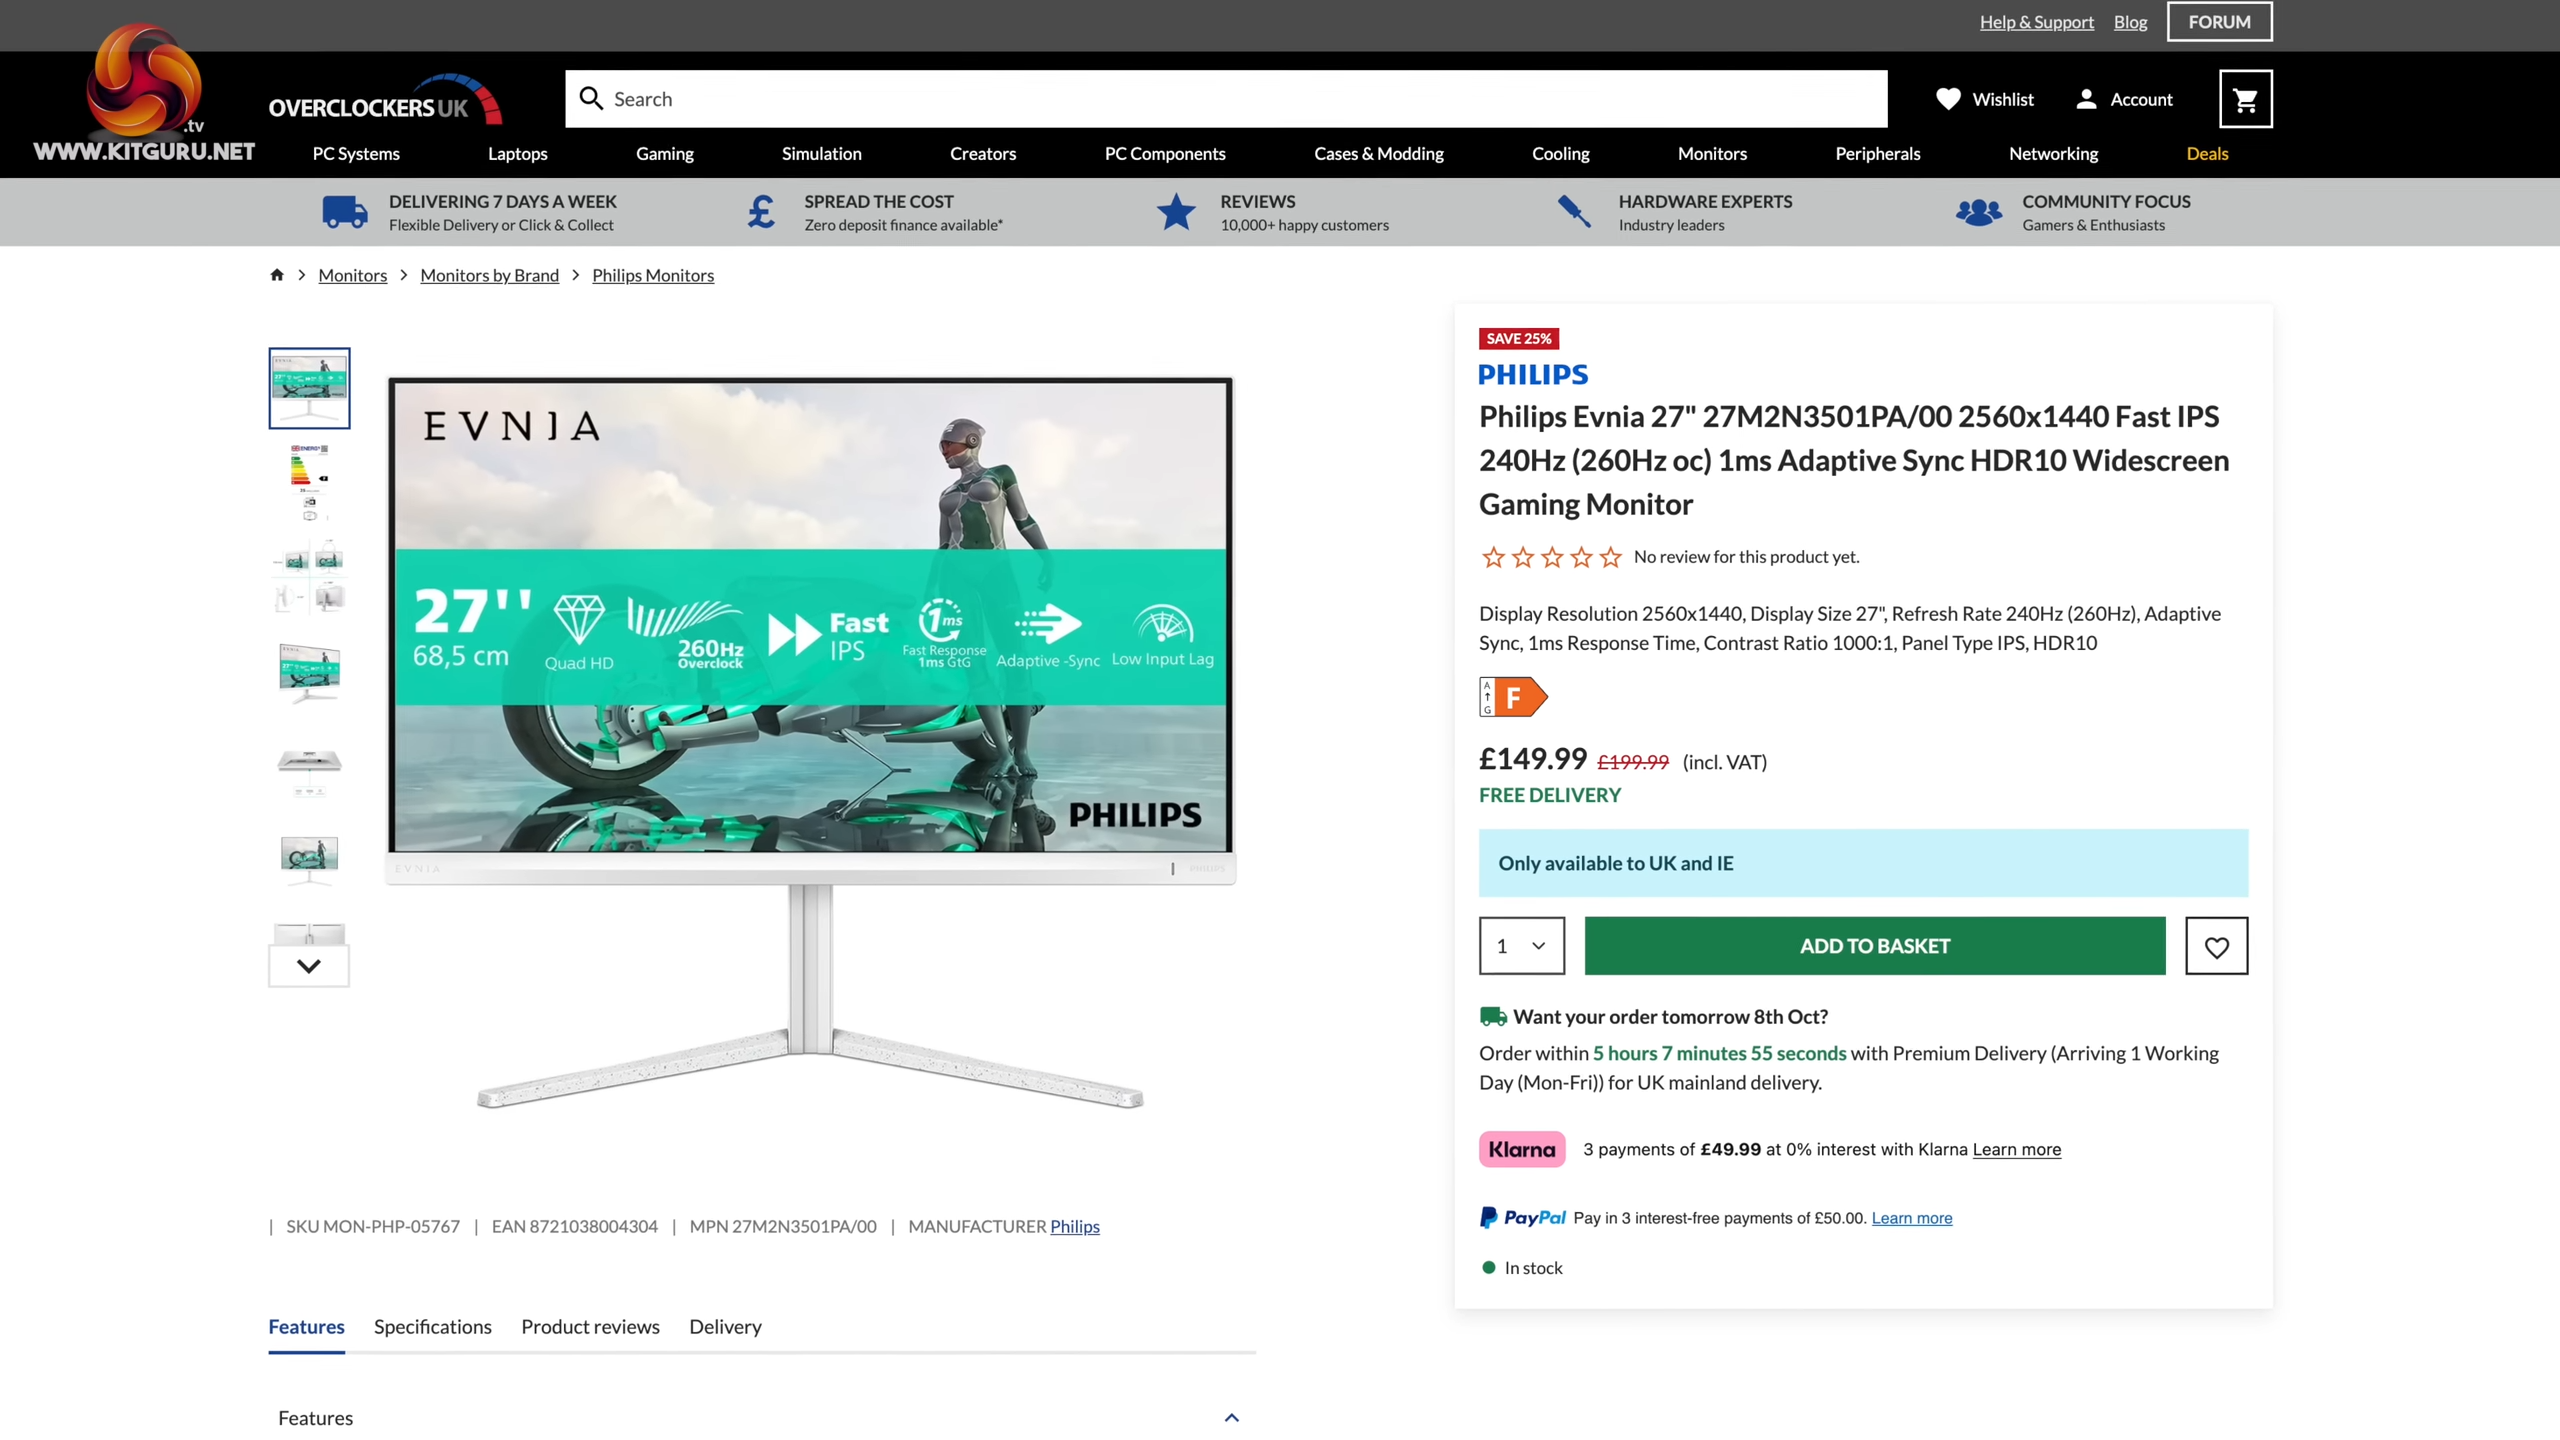Screen dimensions: 2560x1440
Task: Rate product with the fifth star
Action: [1610, 557]
